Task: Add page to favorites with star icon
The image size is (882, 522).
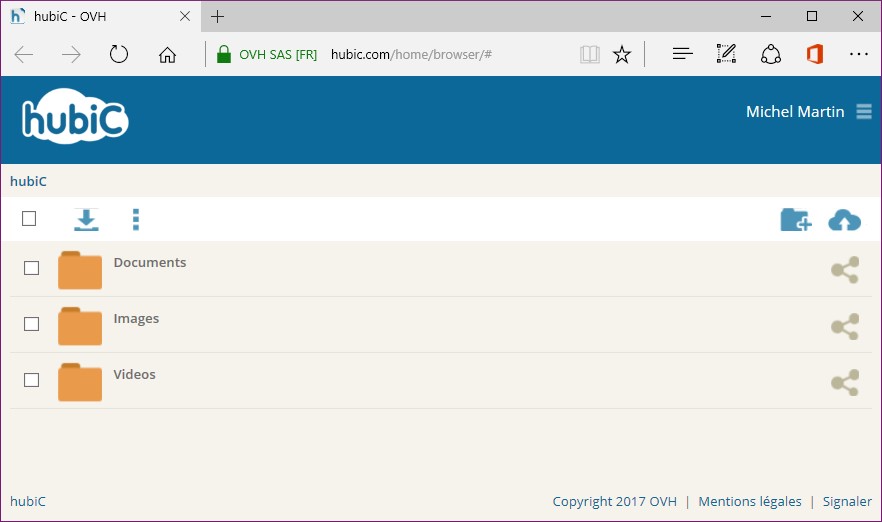Action: [x=622, y=54]
